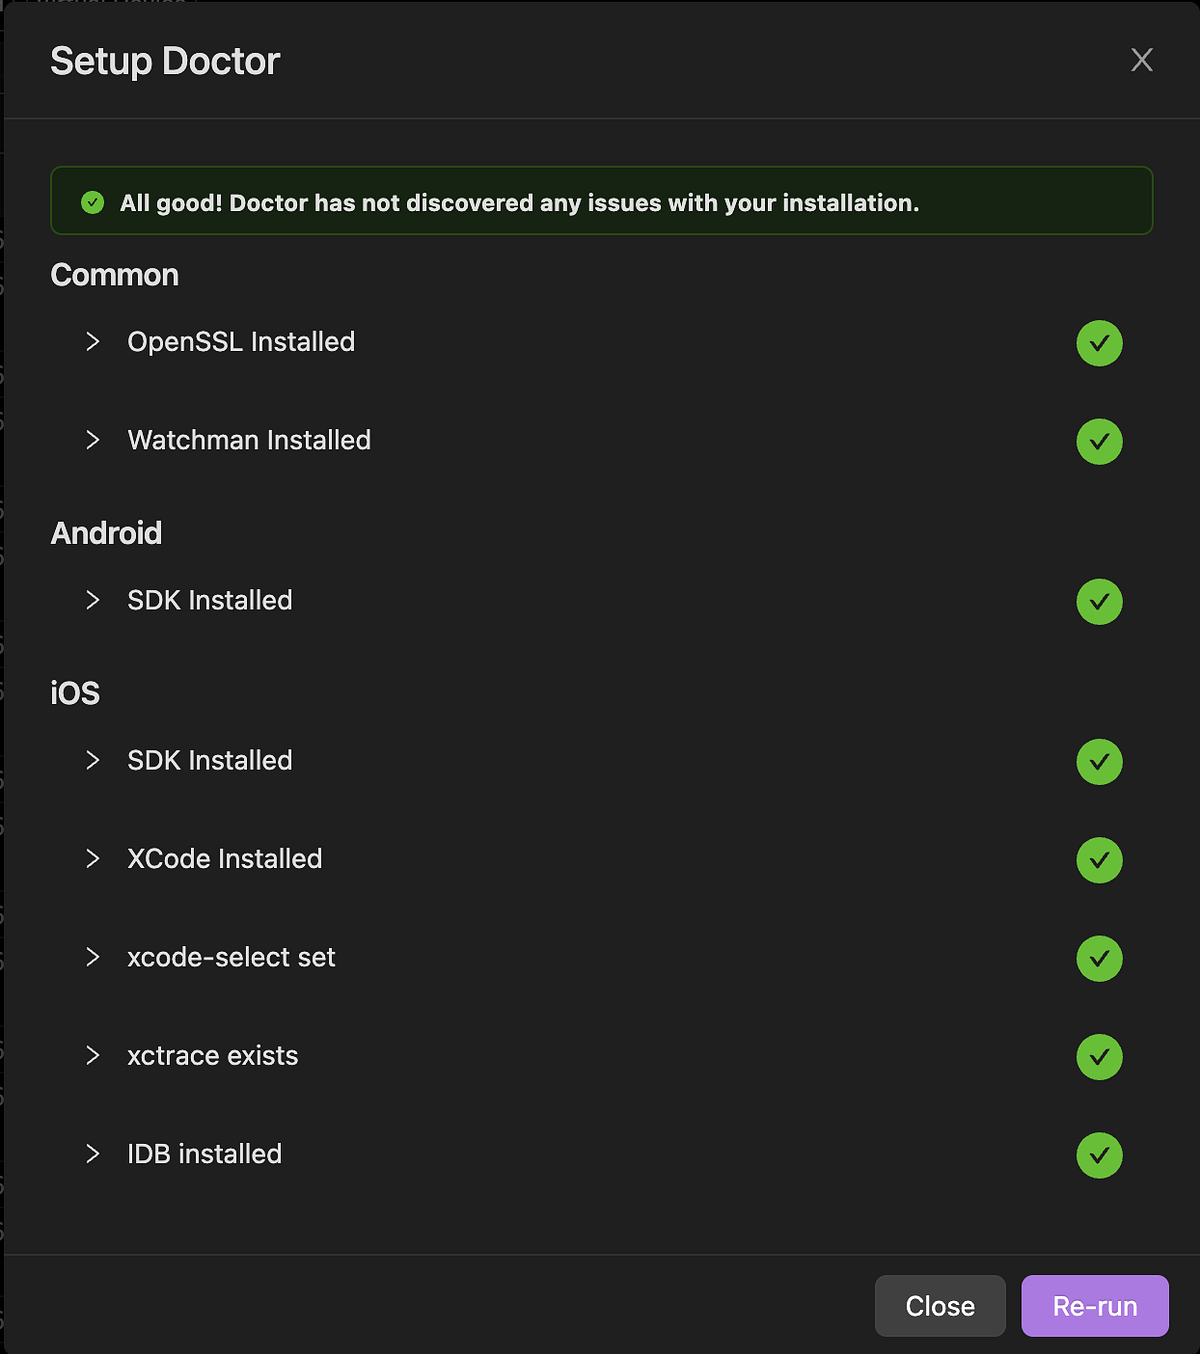This screenshot has width=1200, height=1354.
Task: Expand the XCode Installed chevron
Action: (93, 859)
